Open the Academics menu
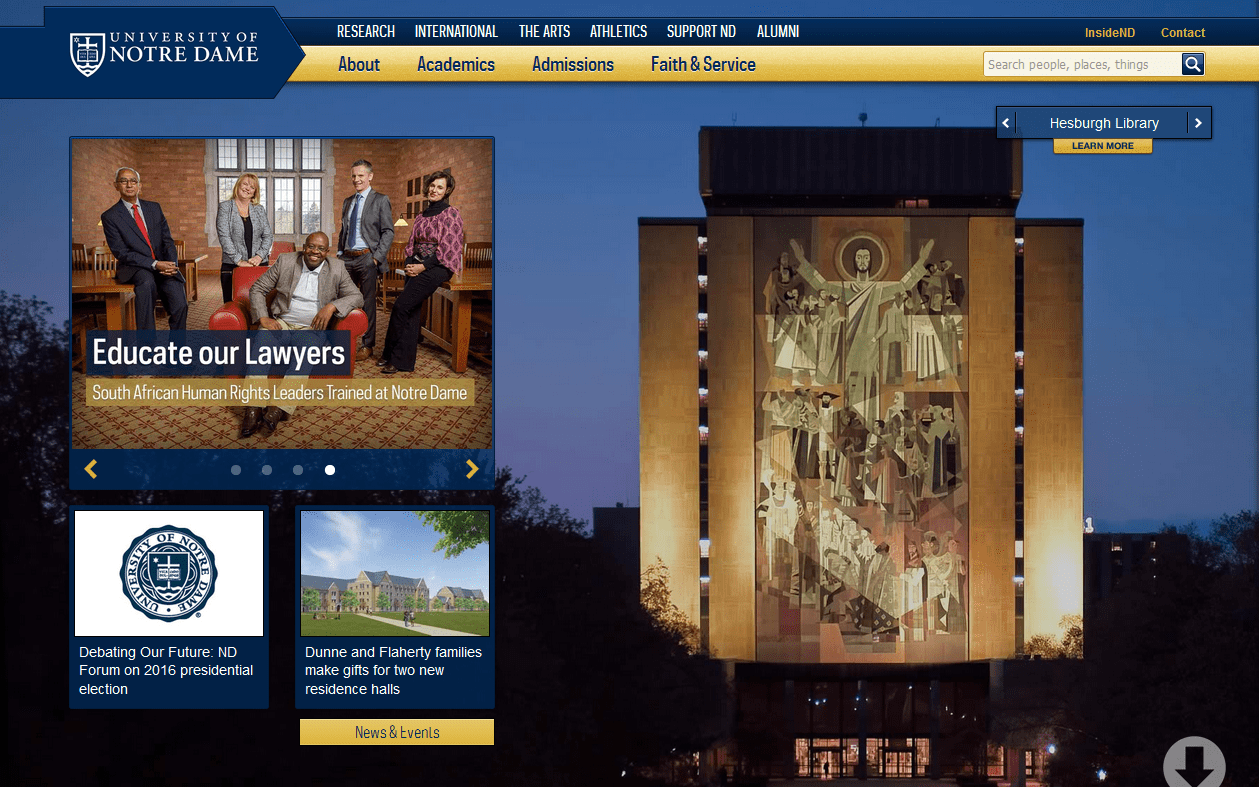 [x=456, y=64]
